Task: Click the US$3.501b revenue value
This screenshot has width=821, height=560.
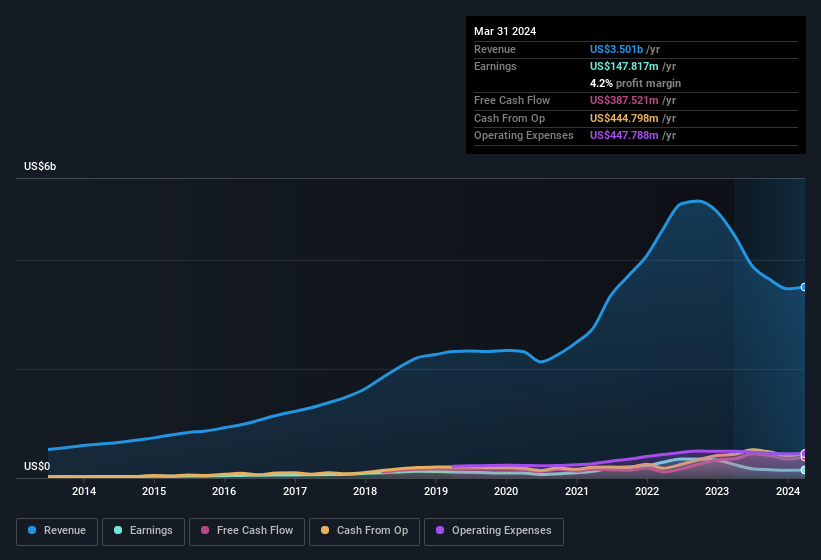Action: (x=616, y=49)
